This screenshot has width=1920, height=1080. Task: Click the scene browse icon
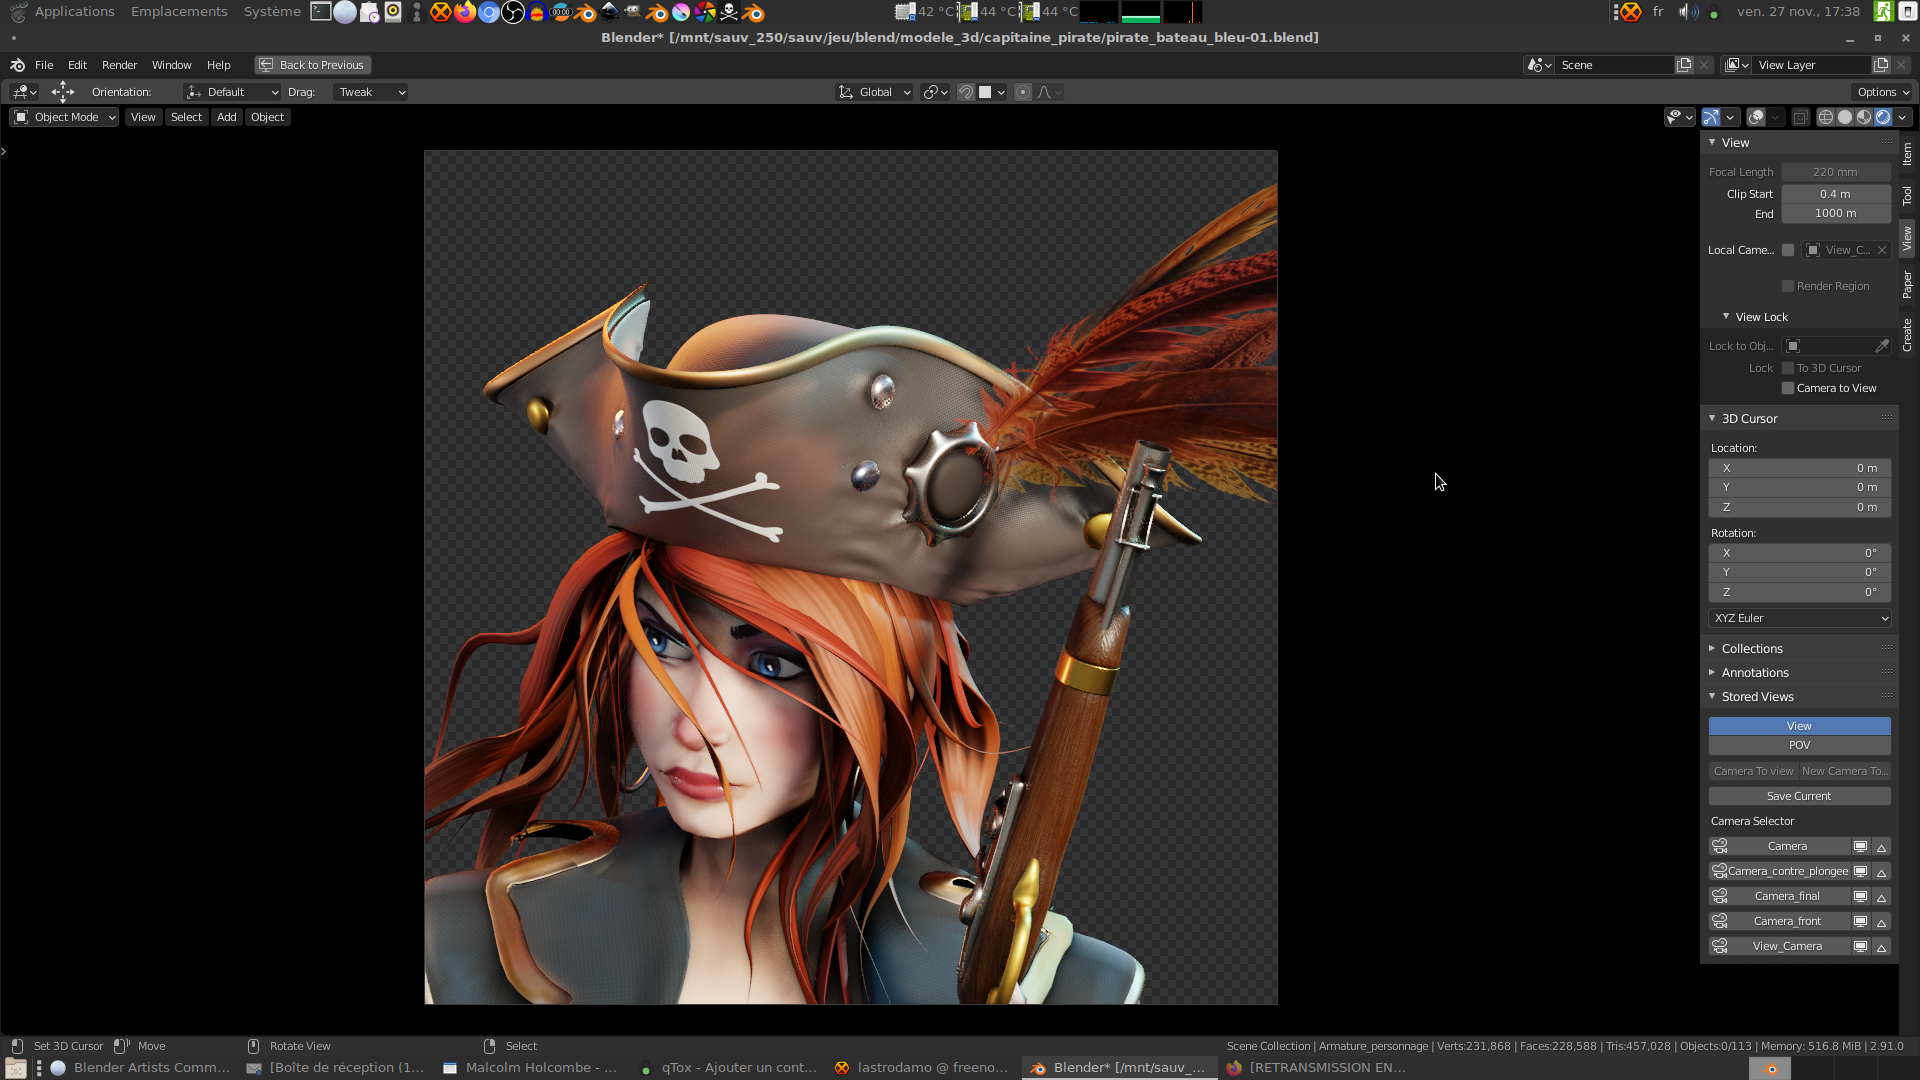click(x=1539, y=65)
